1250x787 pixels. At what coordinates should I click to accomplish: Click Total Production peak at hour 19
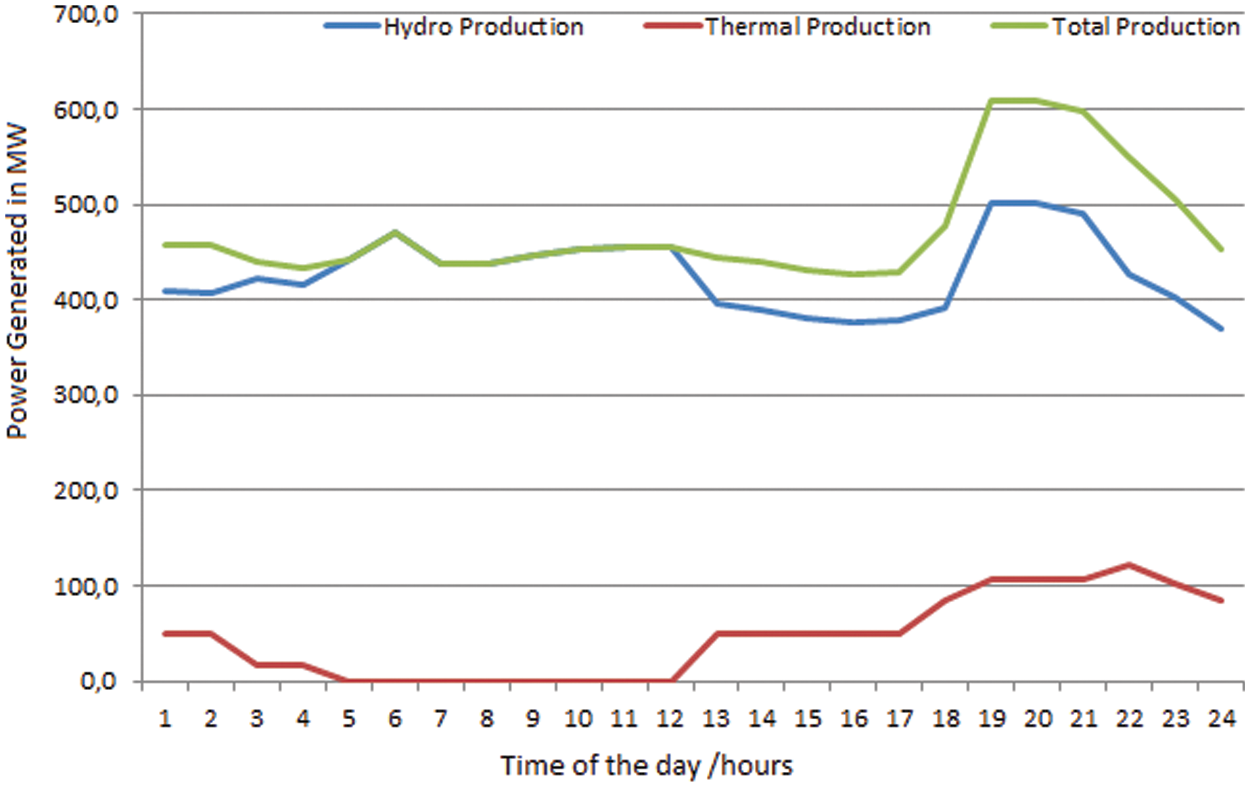point(989,100)
